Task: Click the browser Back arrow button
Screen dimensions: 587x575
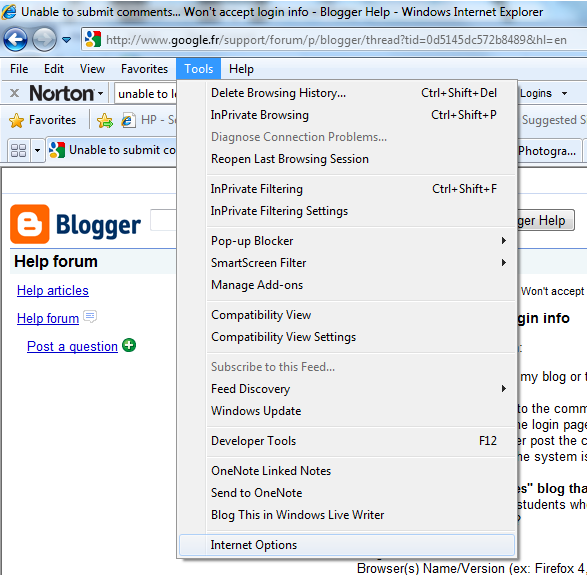Action: click(x=15, y=39)
